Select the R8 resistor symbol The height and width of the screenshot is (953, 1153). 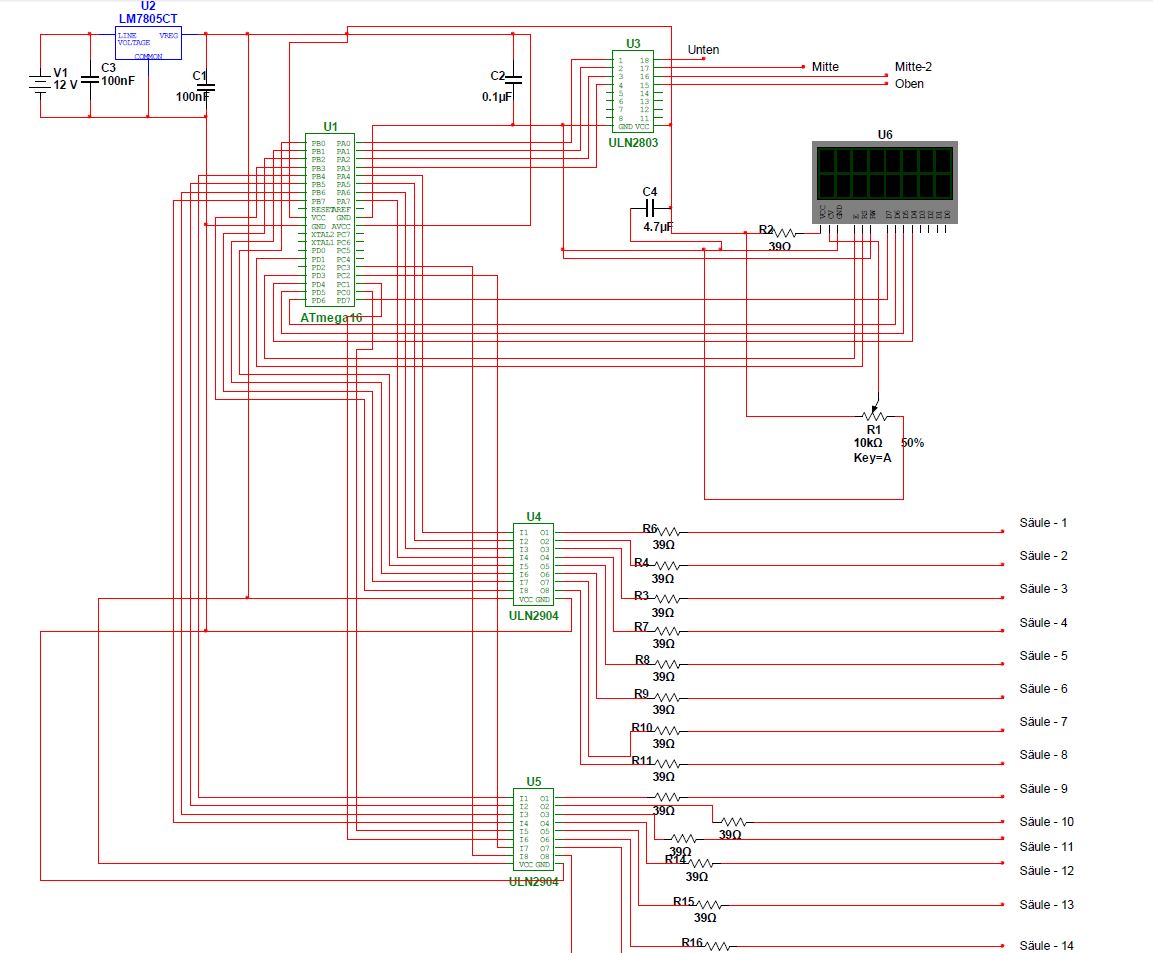tap(668, 664)
